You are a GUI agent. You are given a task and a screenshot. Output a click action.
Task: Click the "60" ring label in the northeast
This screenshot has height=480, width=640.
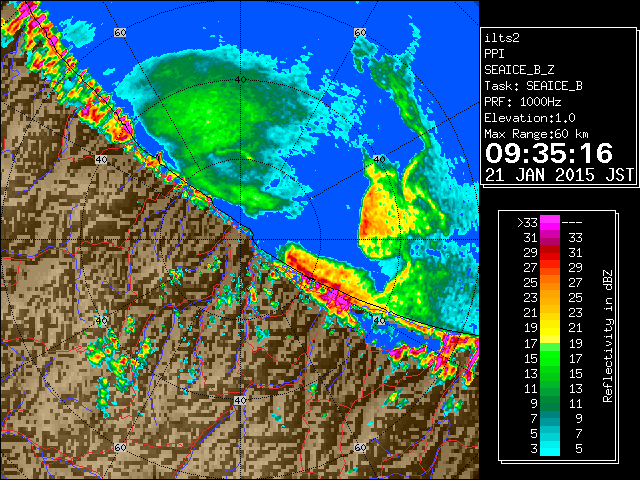(x=360, y=32)
